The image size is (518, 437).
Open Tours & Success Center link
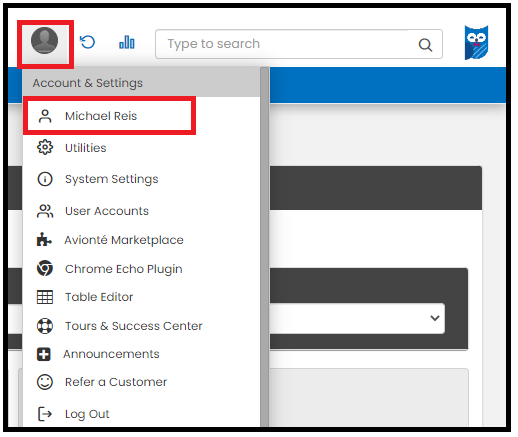[x=134, y=327]
